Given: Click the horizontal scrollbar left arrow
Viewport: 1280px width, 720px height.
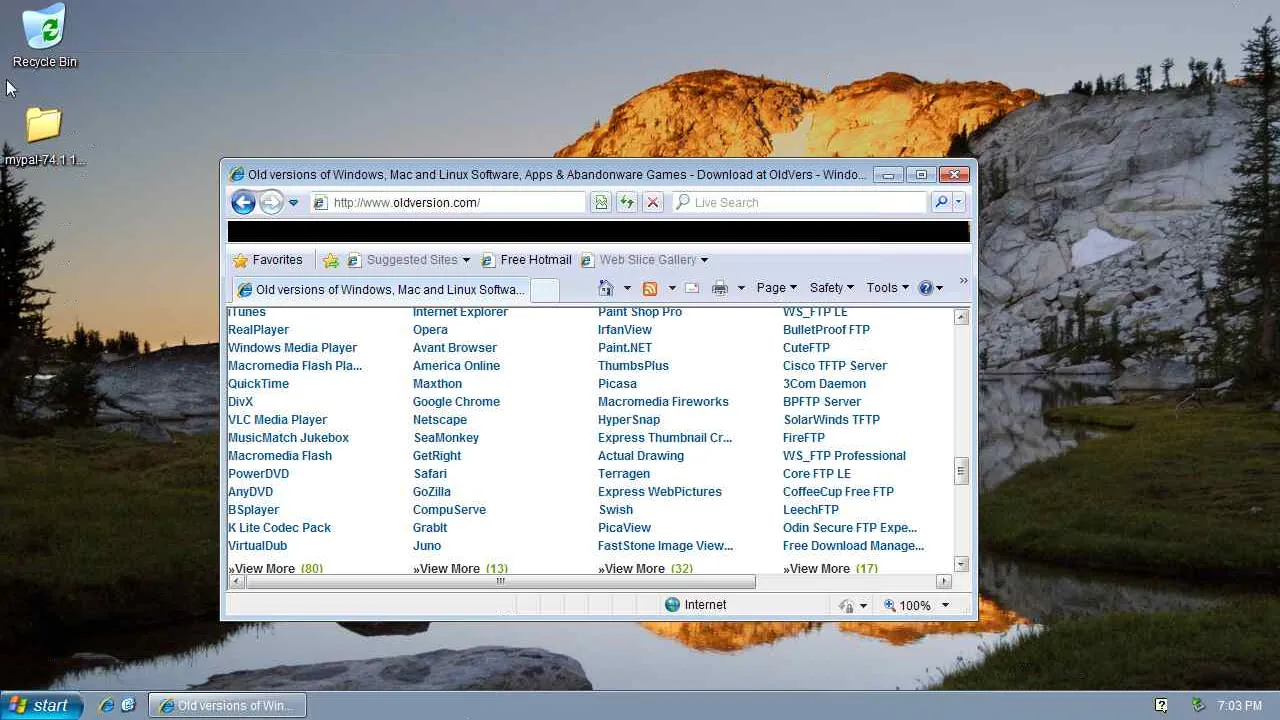Looking at the screenshot, I should [236, 581].
